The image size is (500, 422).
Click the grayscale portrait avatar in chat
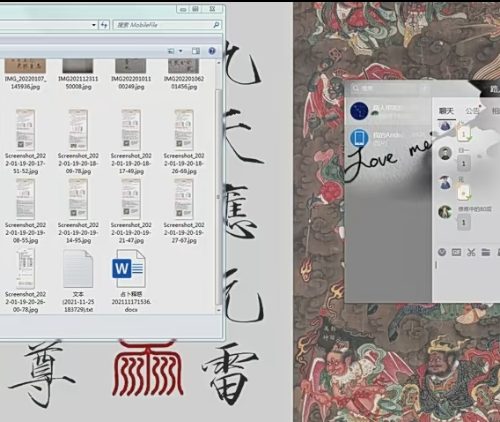(x=445, y=153)
